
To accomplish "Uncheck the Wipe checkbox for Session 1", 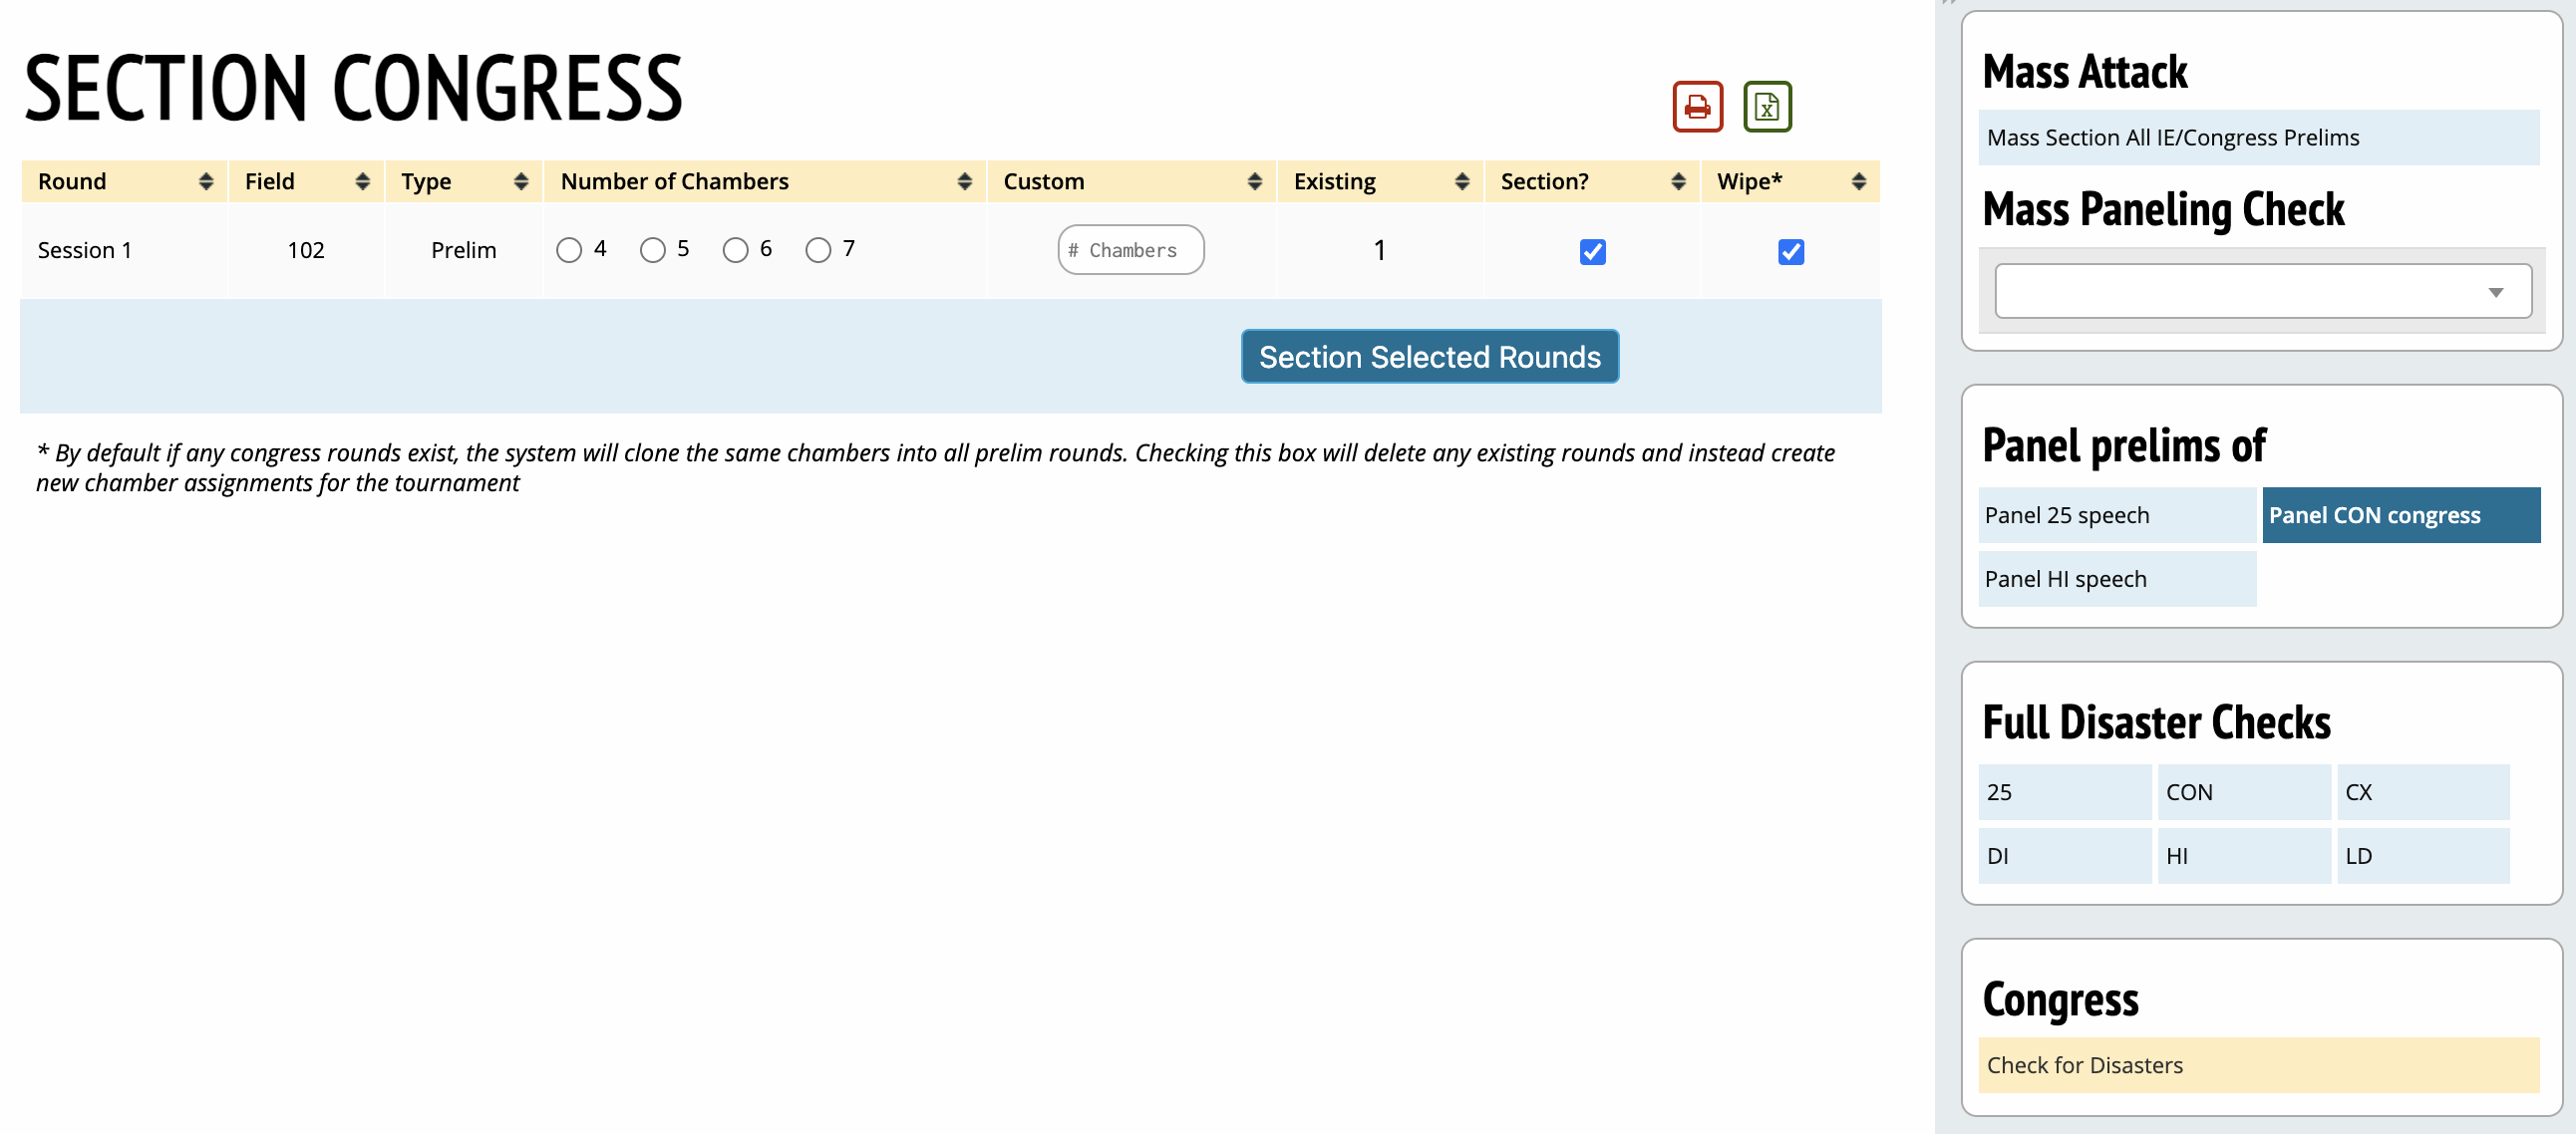I will [x=1790, y=251].
